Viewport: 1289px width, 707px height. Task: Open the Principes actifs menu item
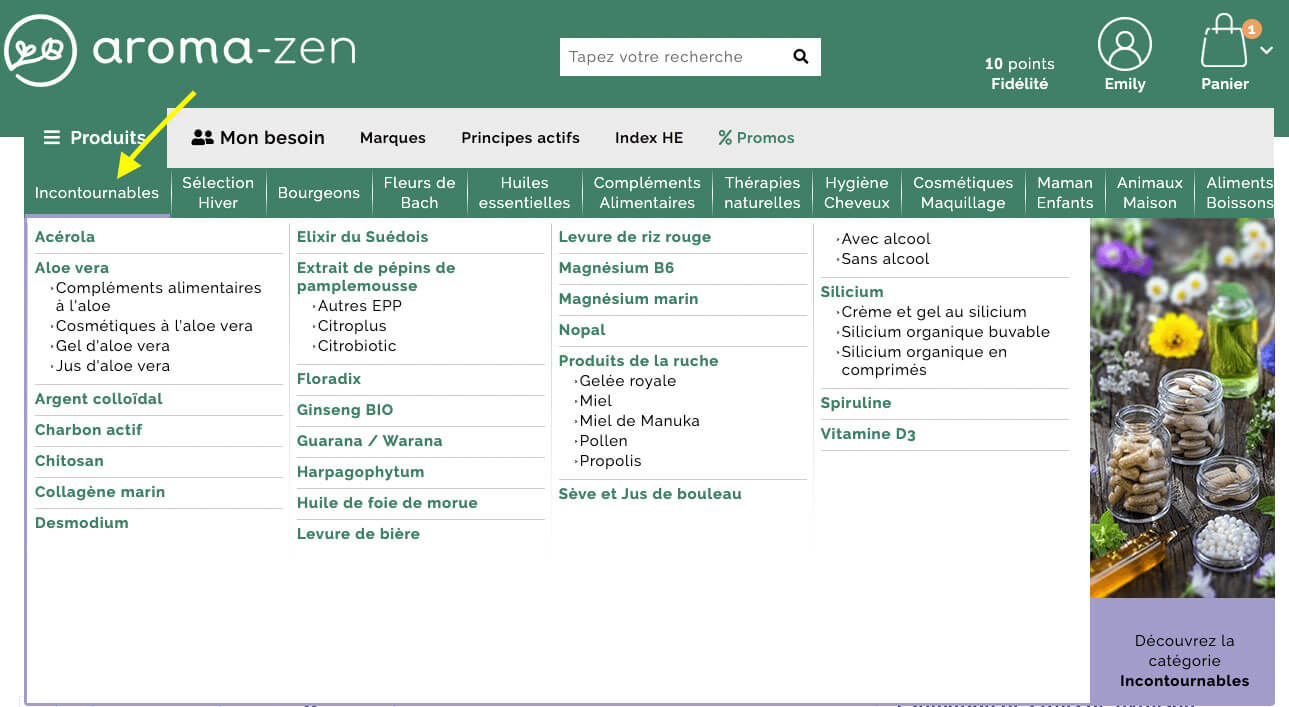pos(520,138)
